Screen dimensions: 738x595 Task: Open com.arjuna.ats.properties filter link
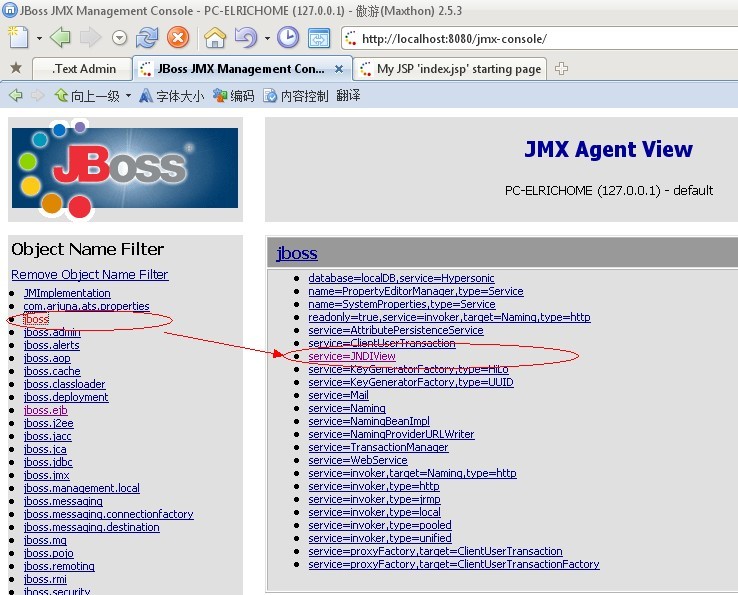[x=87, y=306]
